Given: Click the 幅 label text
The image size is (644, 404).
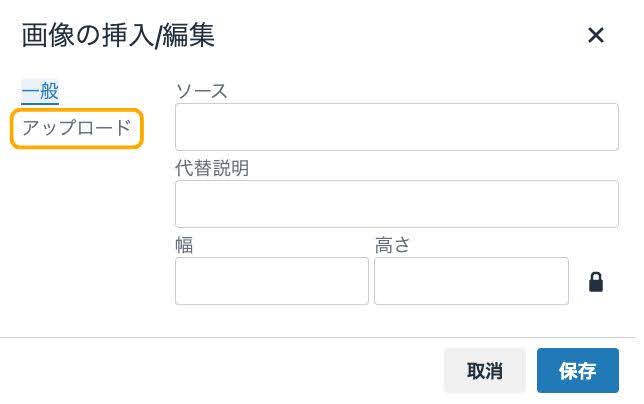Looking at the screenshot, I should tap(184, 245).
